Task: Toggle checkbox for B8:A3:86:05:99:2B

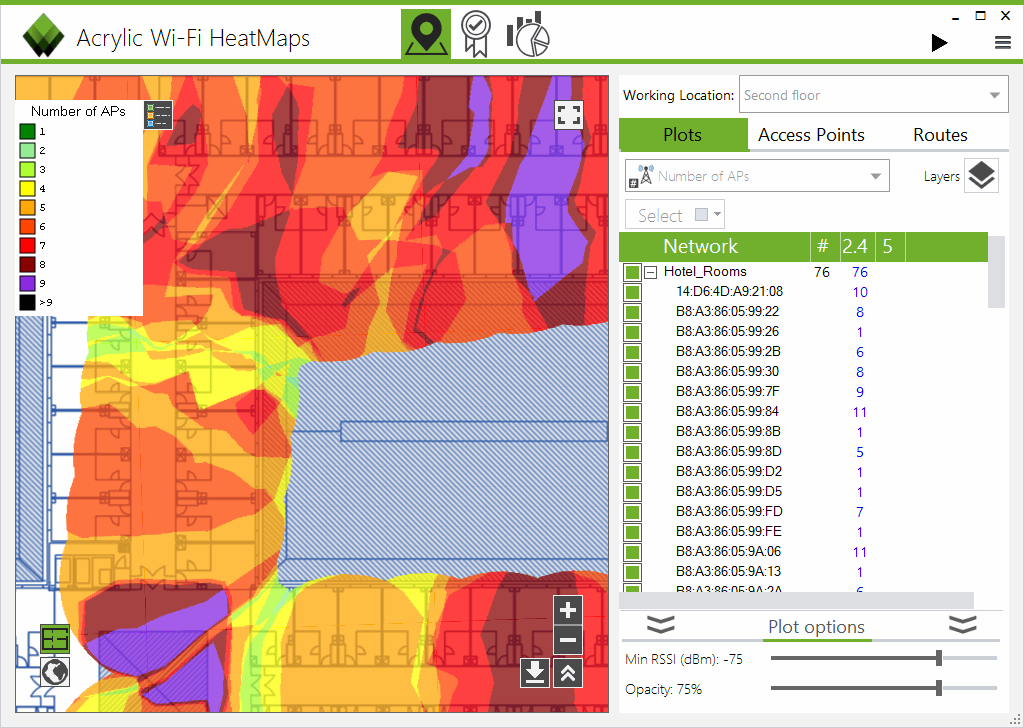Action: click(632, 353)
